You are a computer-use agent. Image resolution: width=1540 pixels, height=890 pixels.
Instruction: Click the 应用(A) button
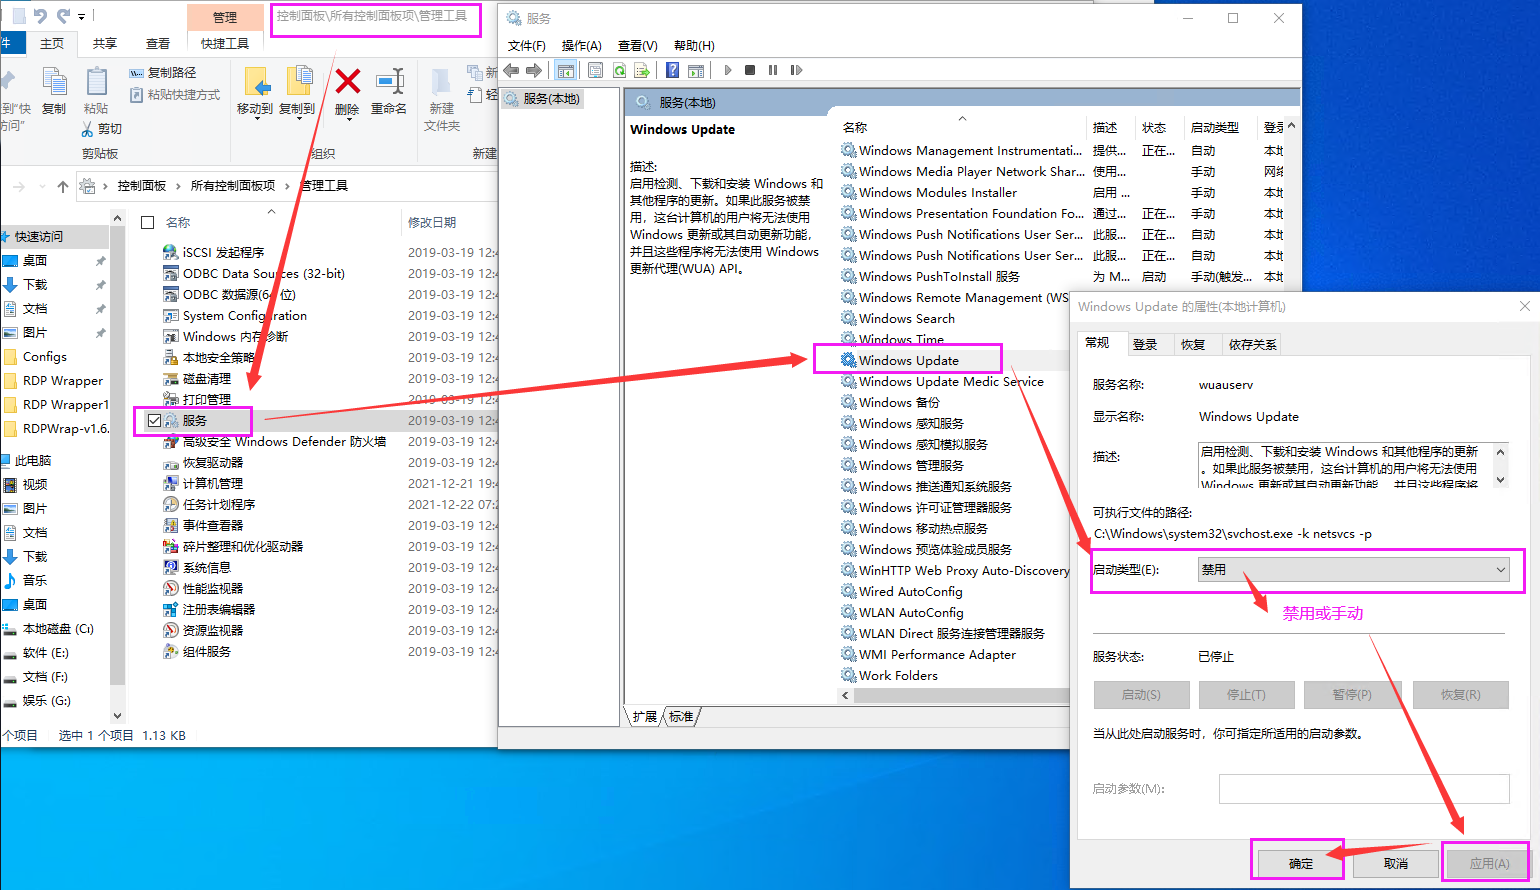(1485, 861)
